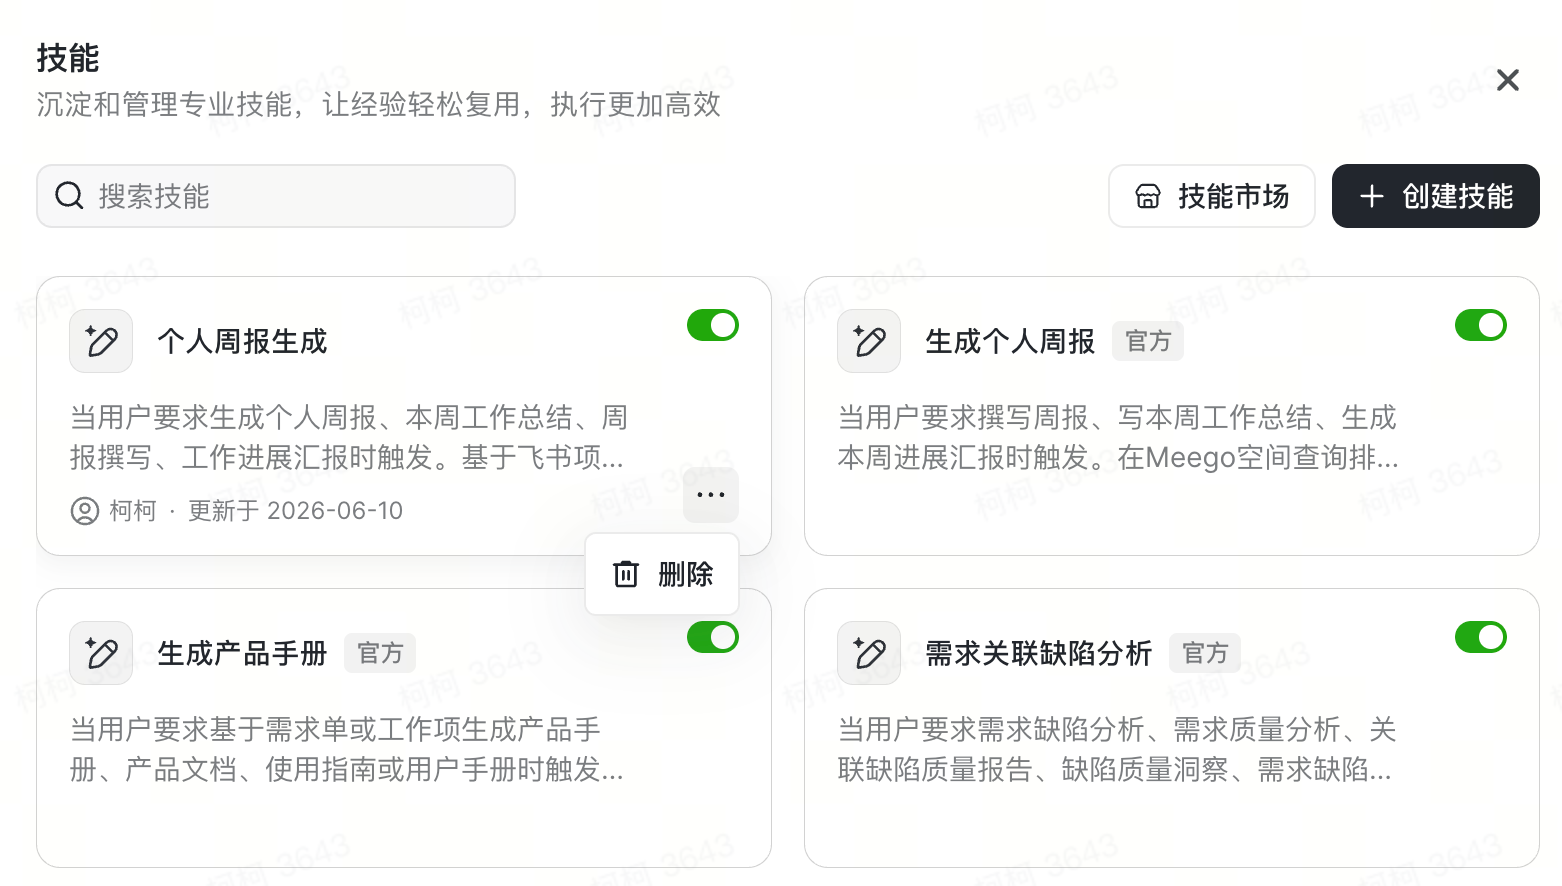Click the pencil icon of 生成产品手册 skill
This screenshot has width=1562, height=886.
(x=101, y=653)
